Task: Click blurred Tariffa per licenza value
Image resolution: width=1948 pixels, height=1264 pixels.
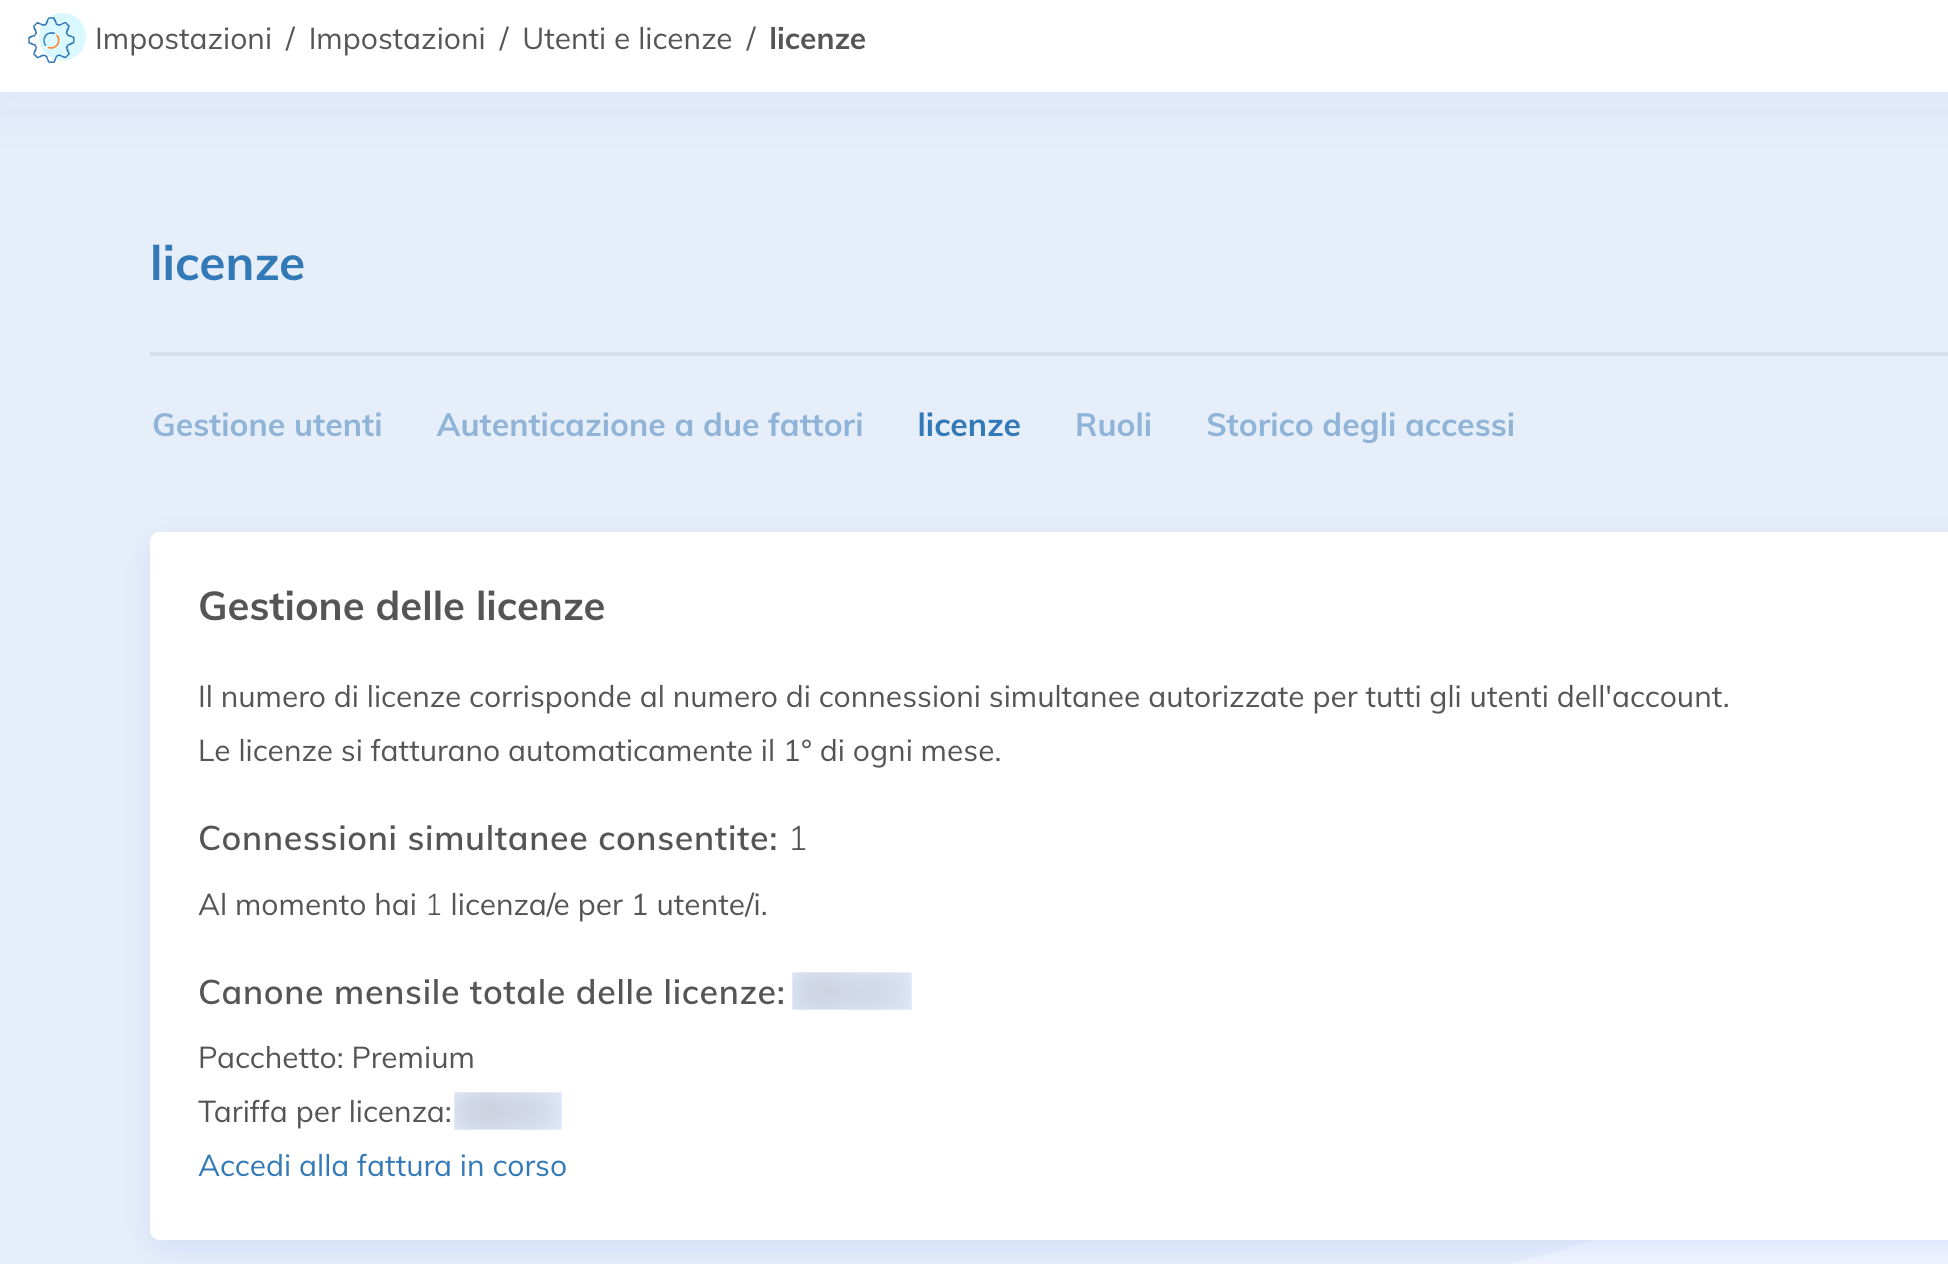Action: (x=507, y=1112)
